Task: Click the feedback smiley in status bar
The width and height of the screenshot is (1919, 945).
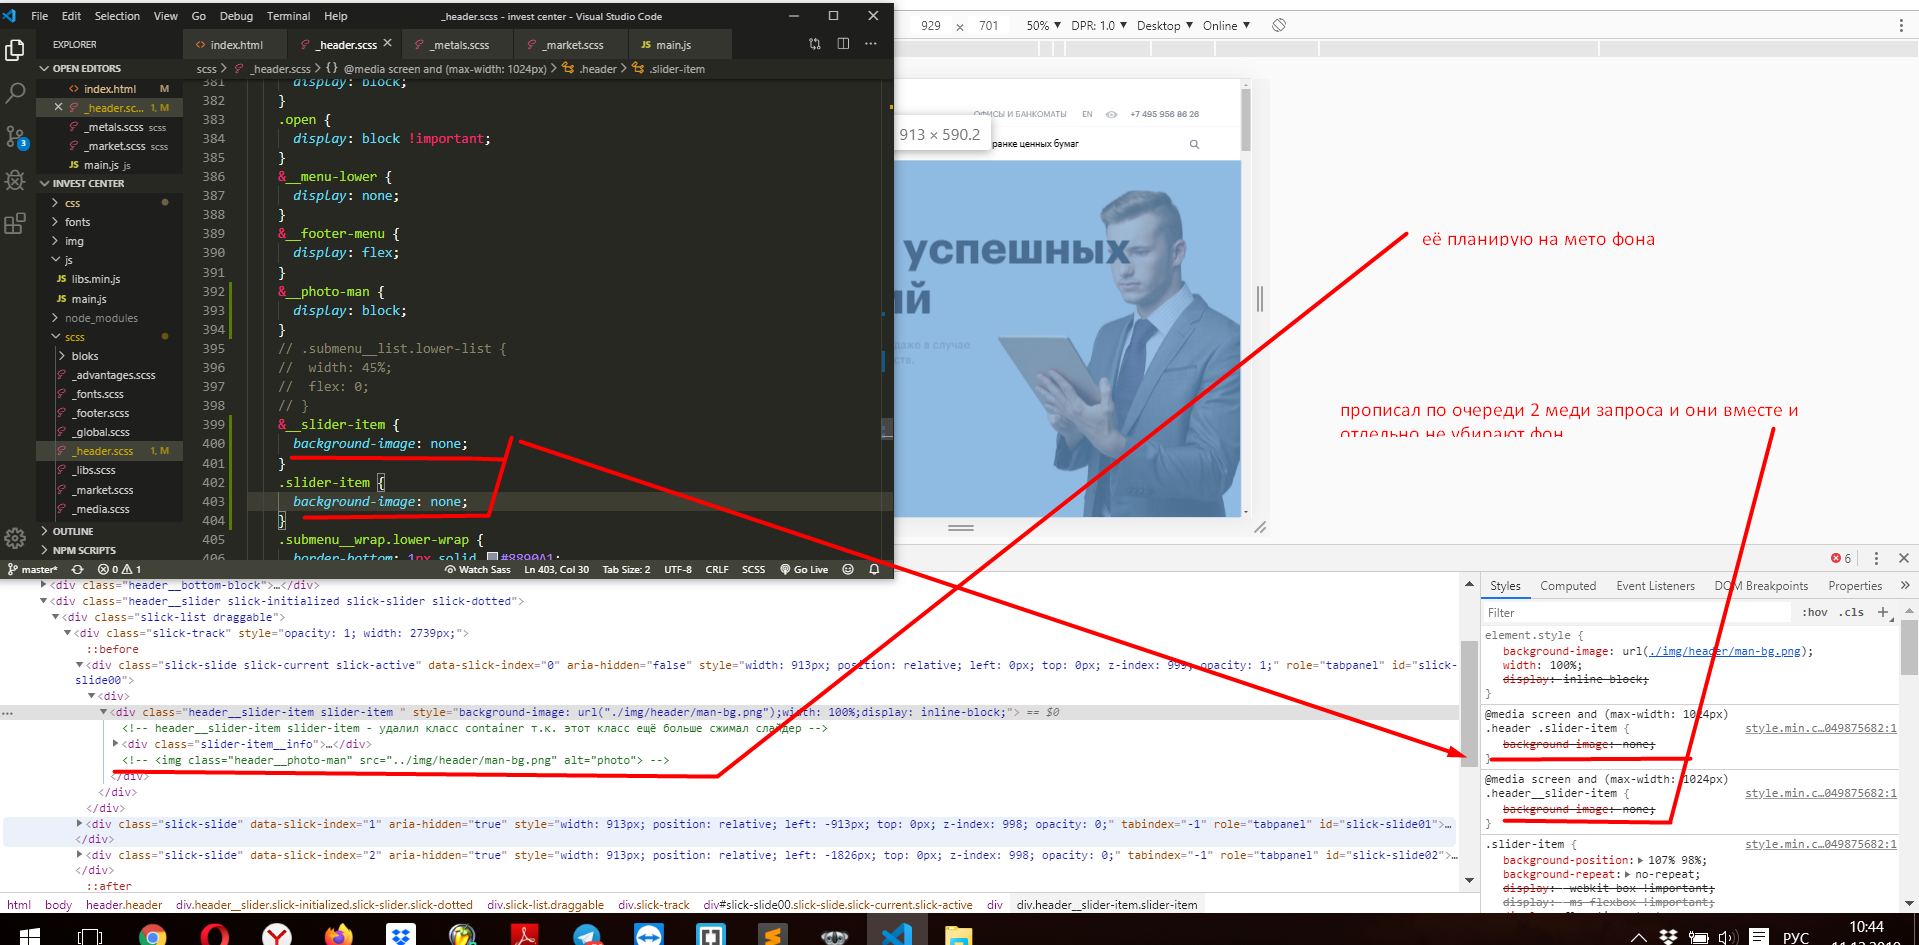Action: click(x=848, y=569)
